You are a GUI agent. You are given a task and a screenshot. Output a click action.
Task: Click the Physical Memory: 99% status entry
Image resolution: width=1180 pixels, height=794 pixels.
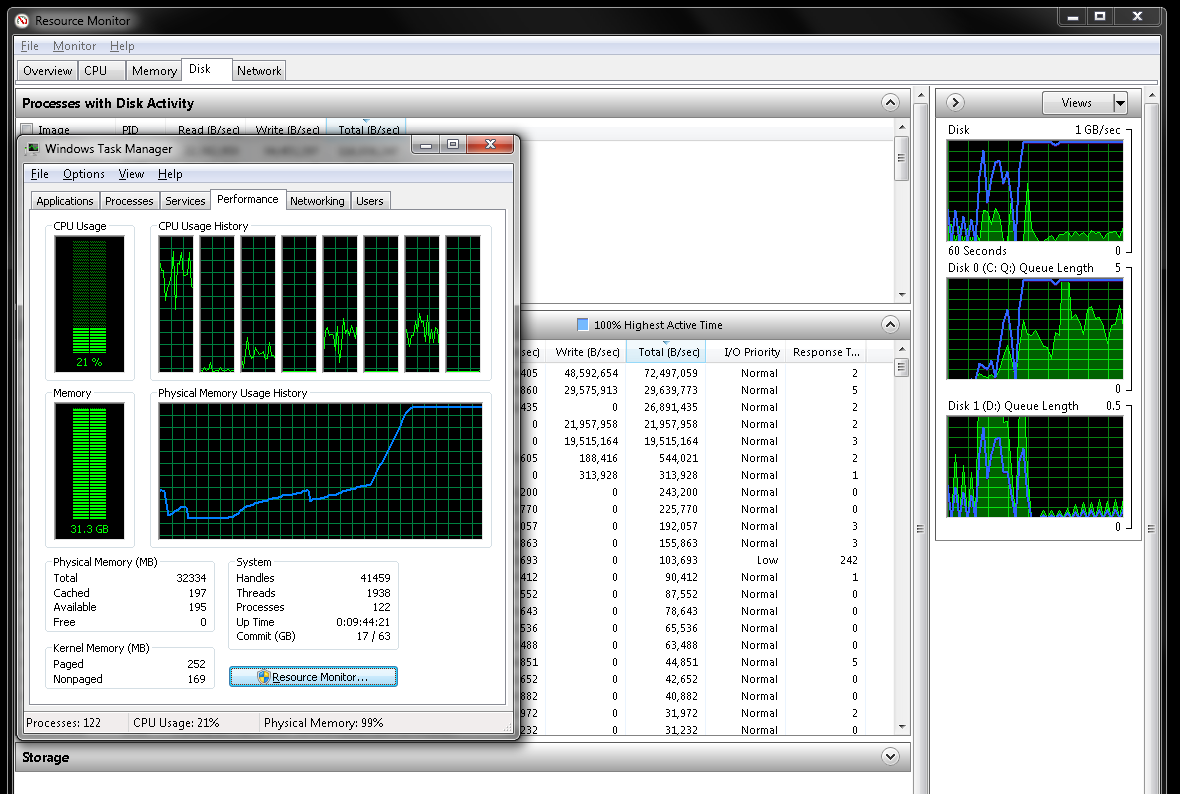pyautogui.click(x=324, y=723)
